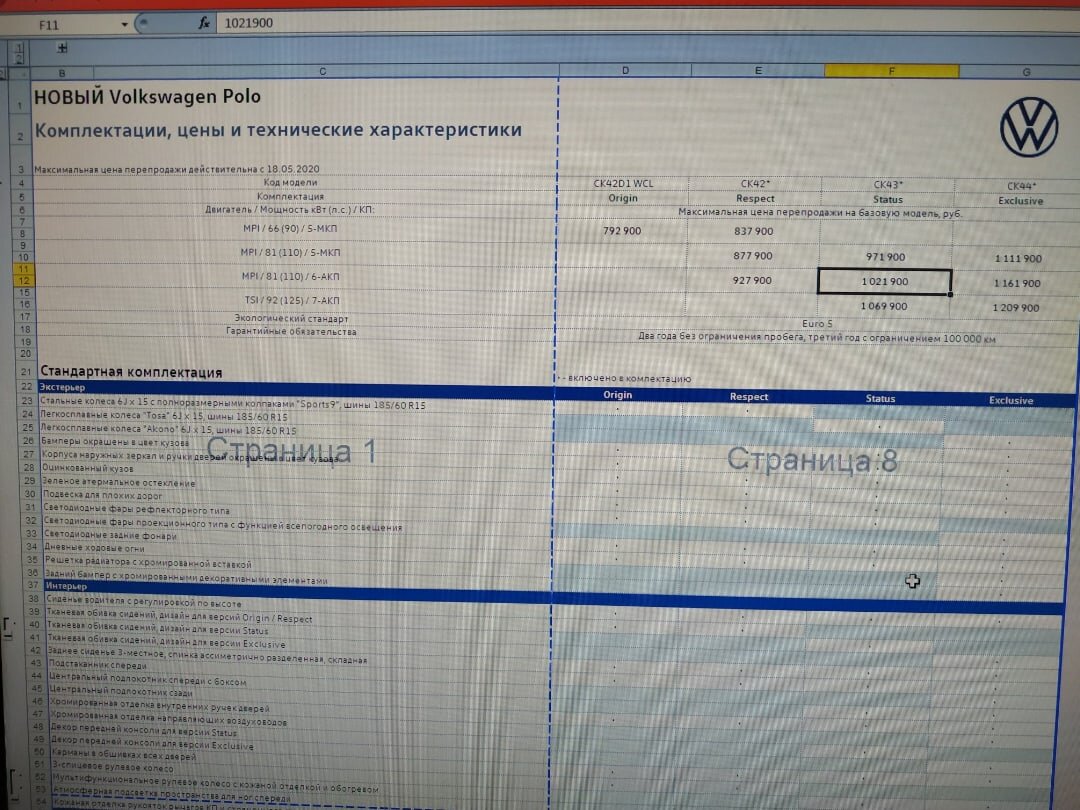This screenshot has width=1080, height=810.
Task: Select blue Экстерьер section header
Action: pyautogui.click(x=62, y=387)
